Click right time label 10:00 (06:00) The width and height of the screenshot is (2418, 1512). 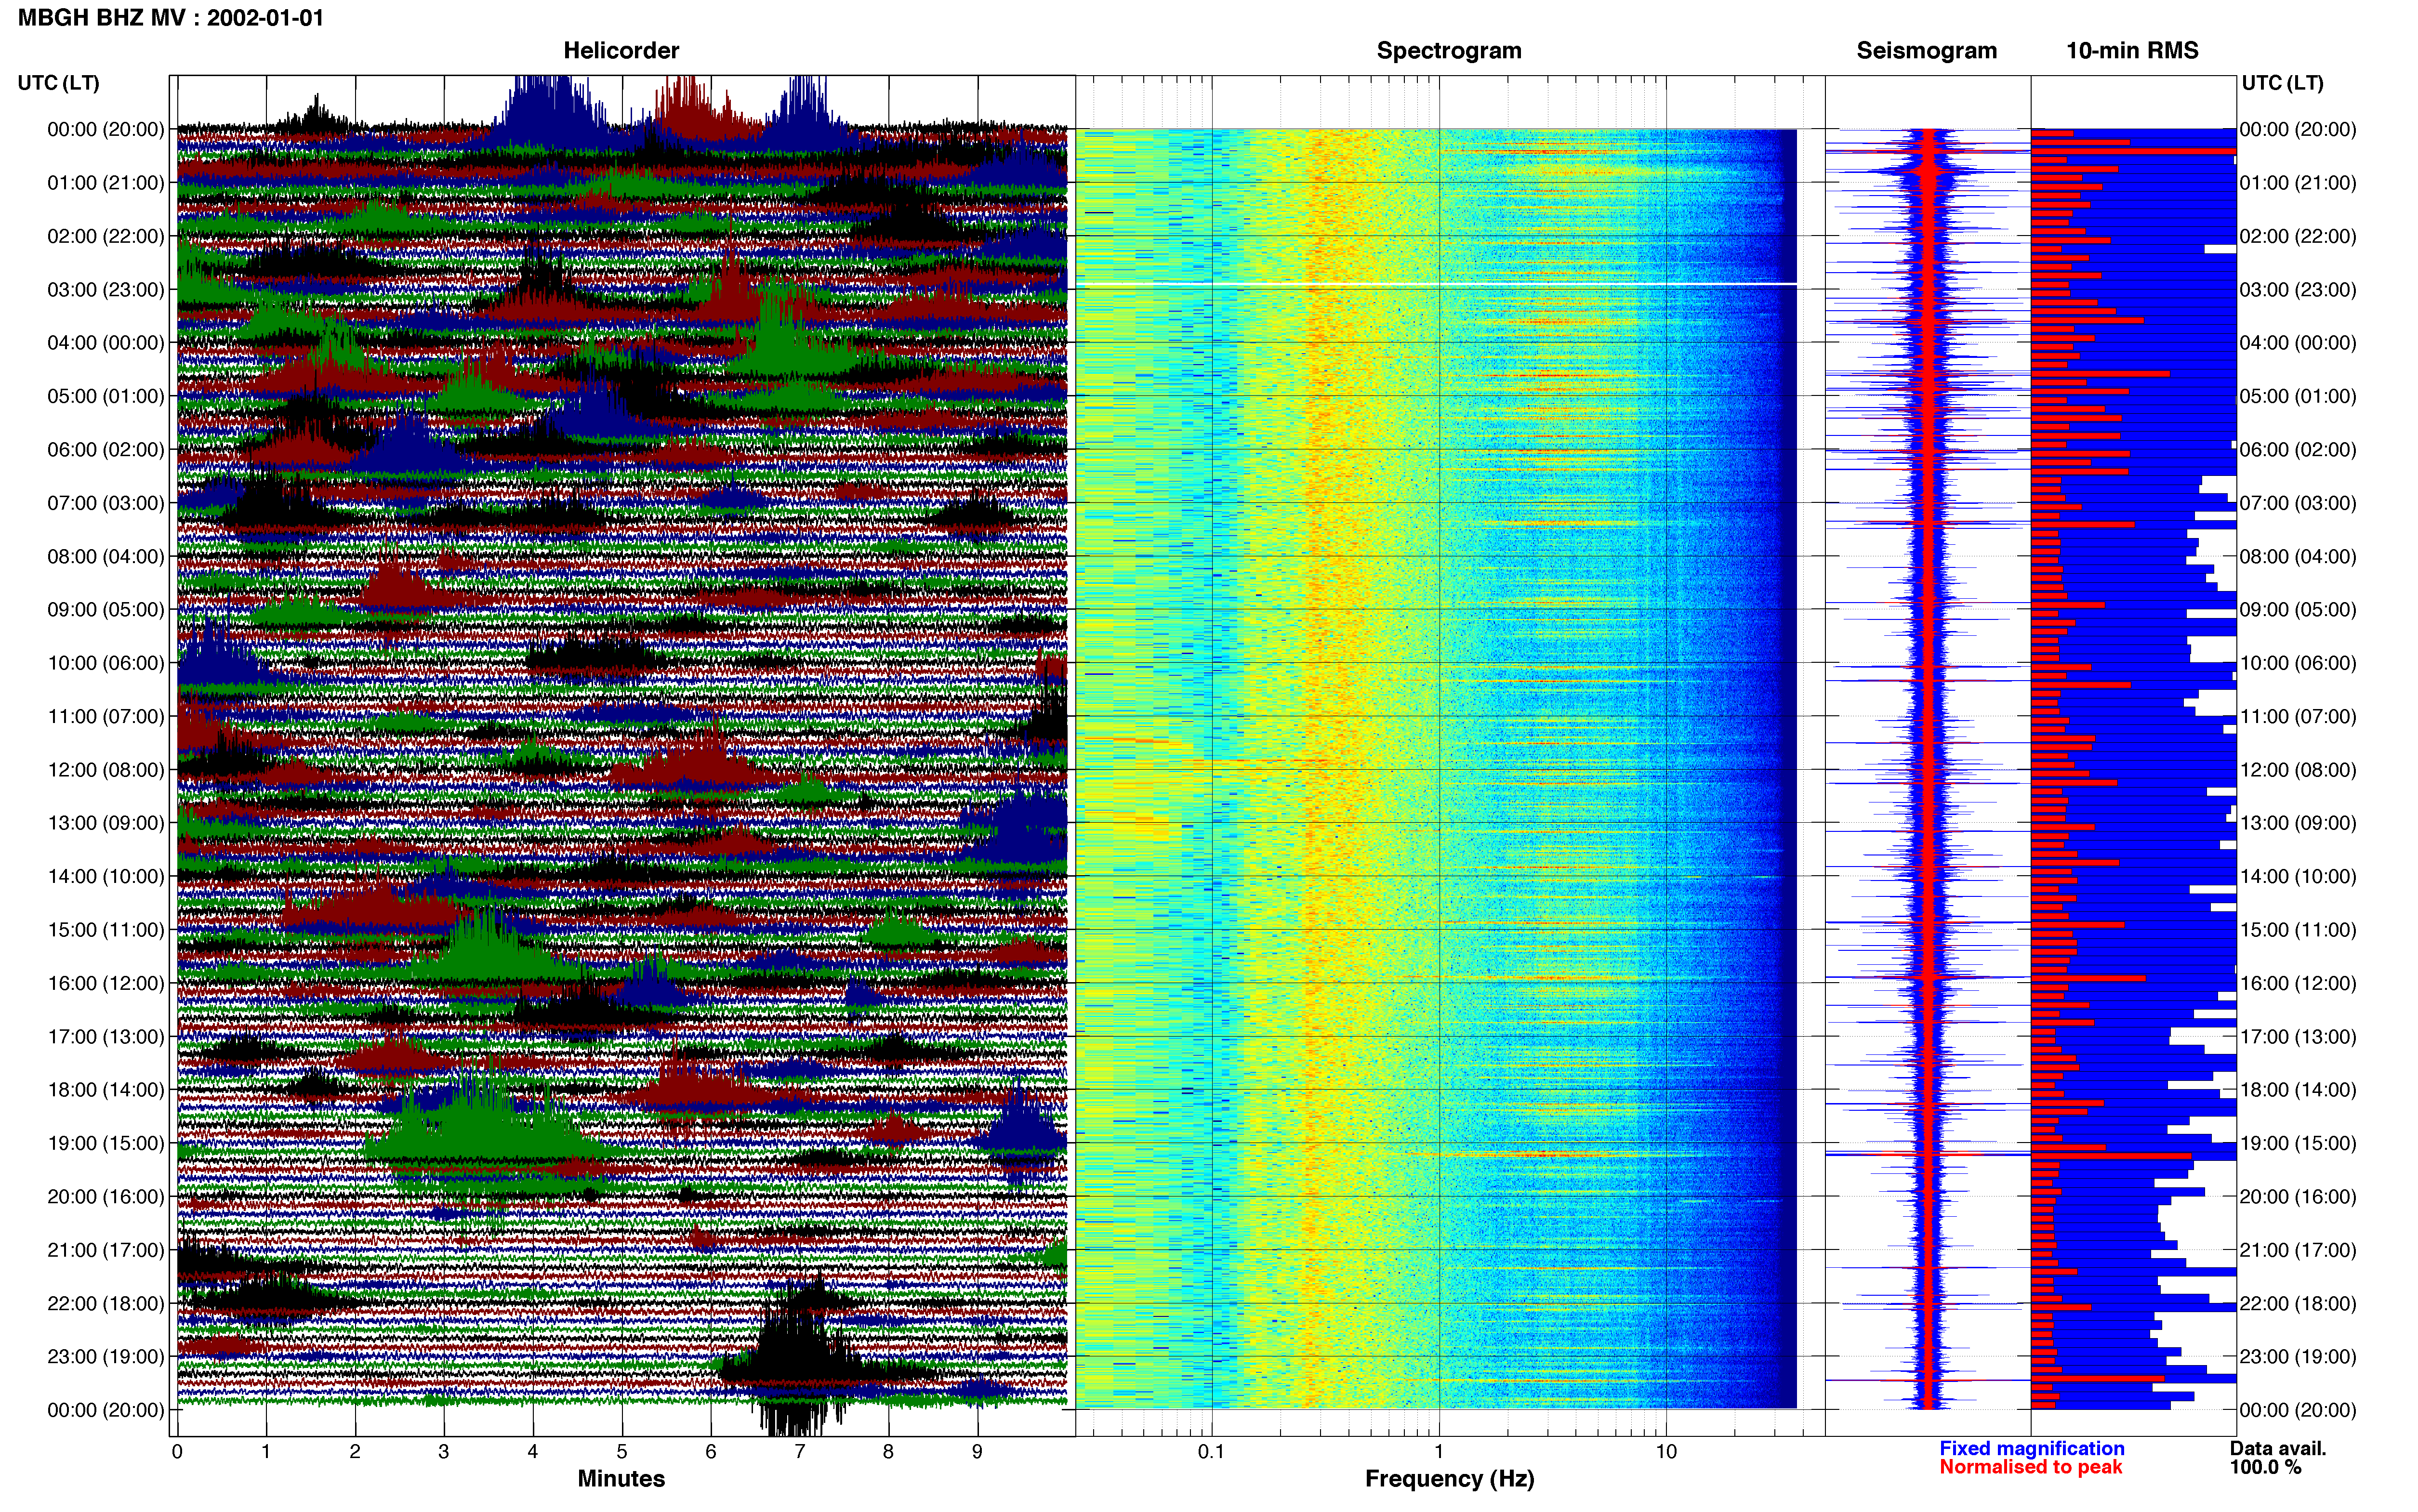tap(2298, 663)
